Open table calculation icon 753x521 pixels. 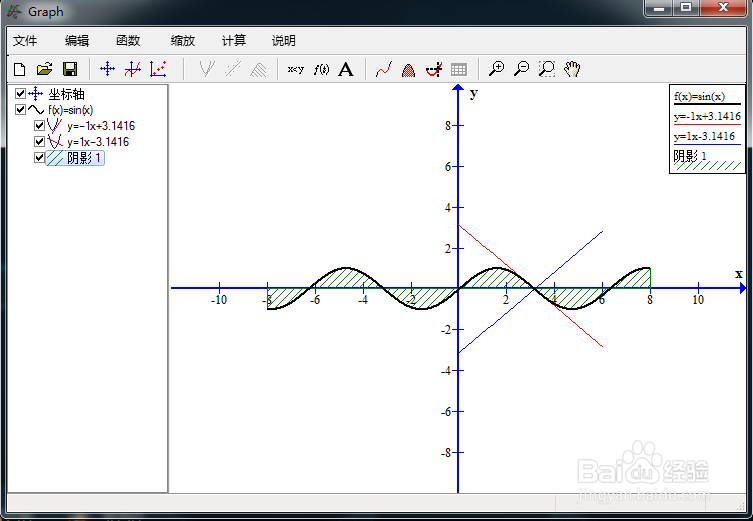pos(459,70)
